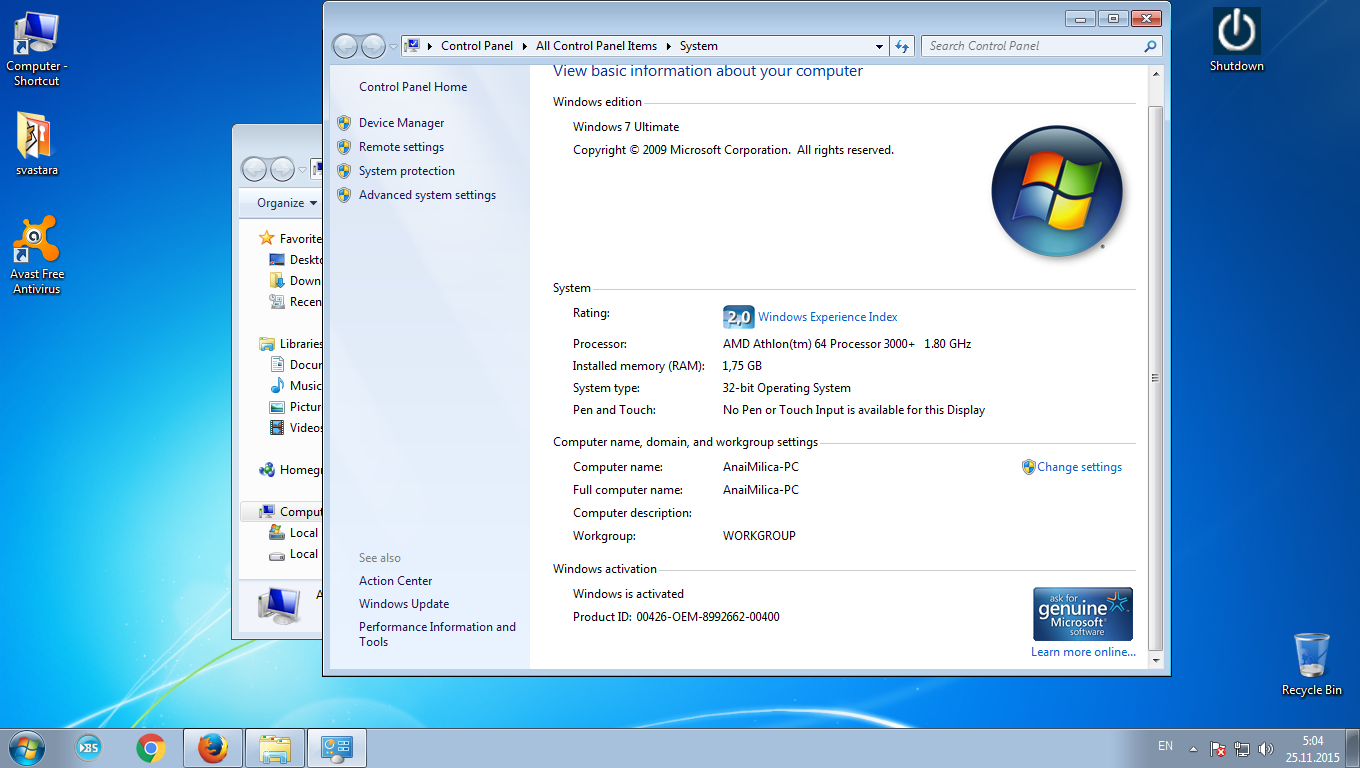Show hidden icons in the system tray

click(x=1193, y=748)
